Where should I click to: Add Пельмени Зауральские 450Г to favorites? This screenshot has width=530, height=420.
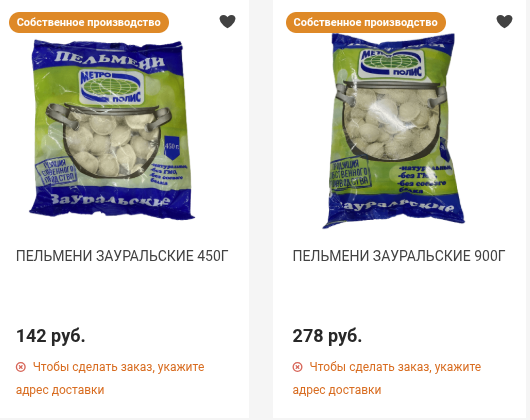tap(227, 22)
